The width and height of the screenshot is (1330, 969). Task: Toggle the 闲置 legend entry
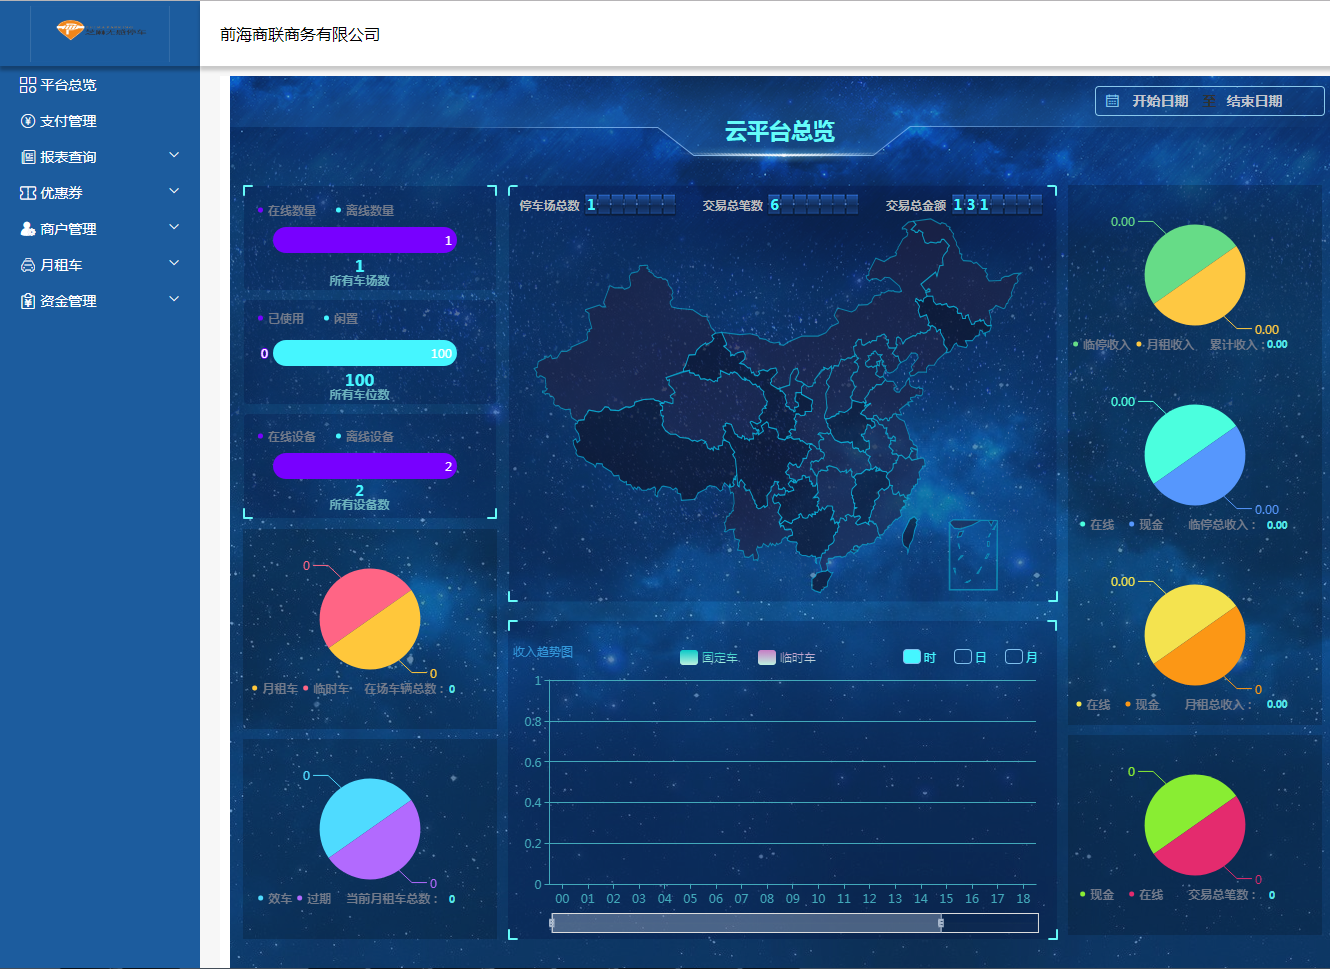click(x=341, y=319)
